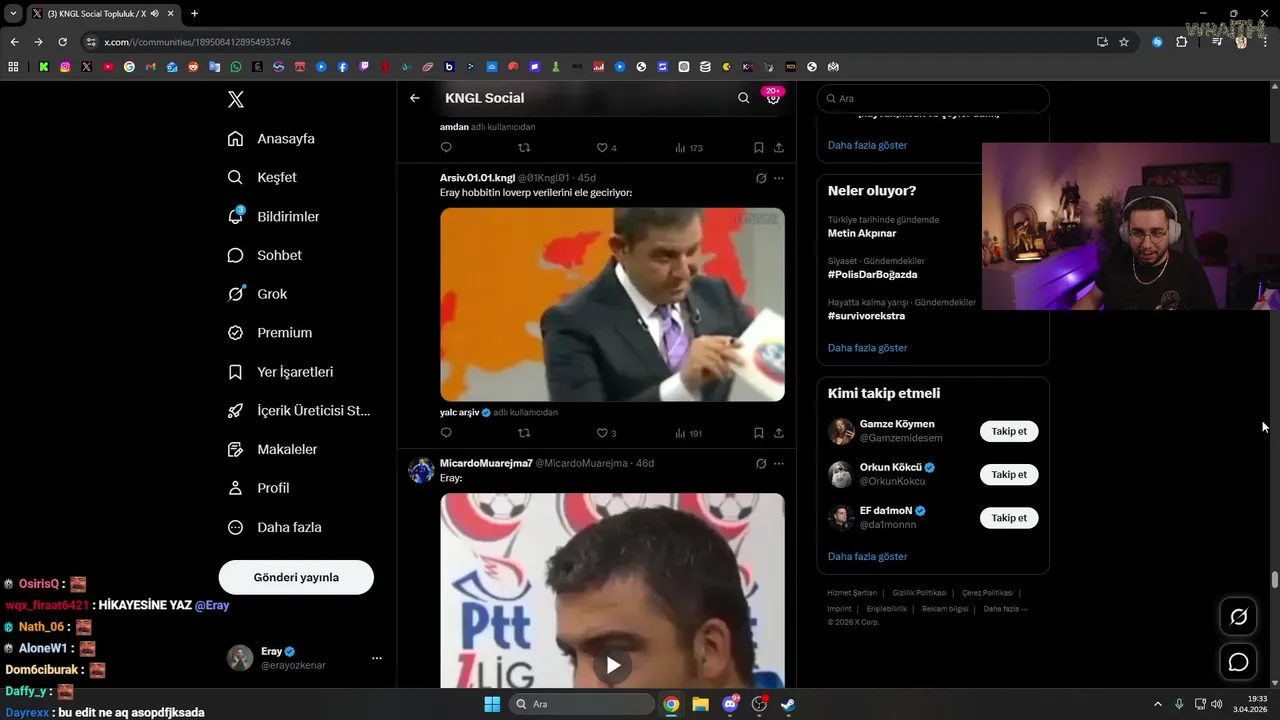The image size is (1280, 720).
Task: Like the post with 4 likes
Action: tap(606, 148)
